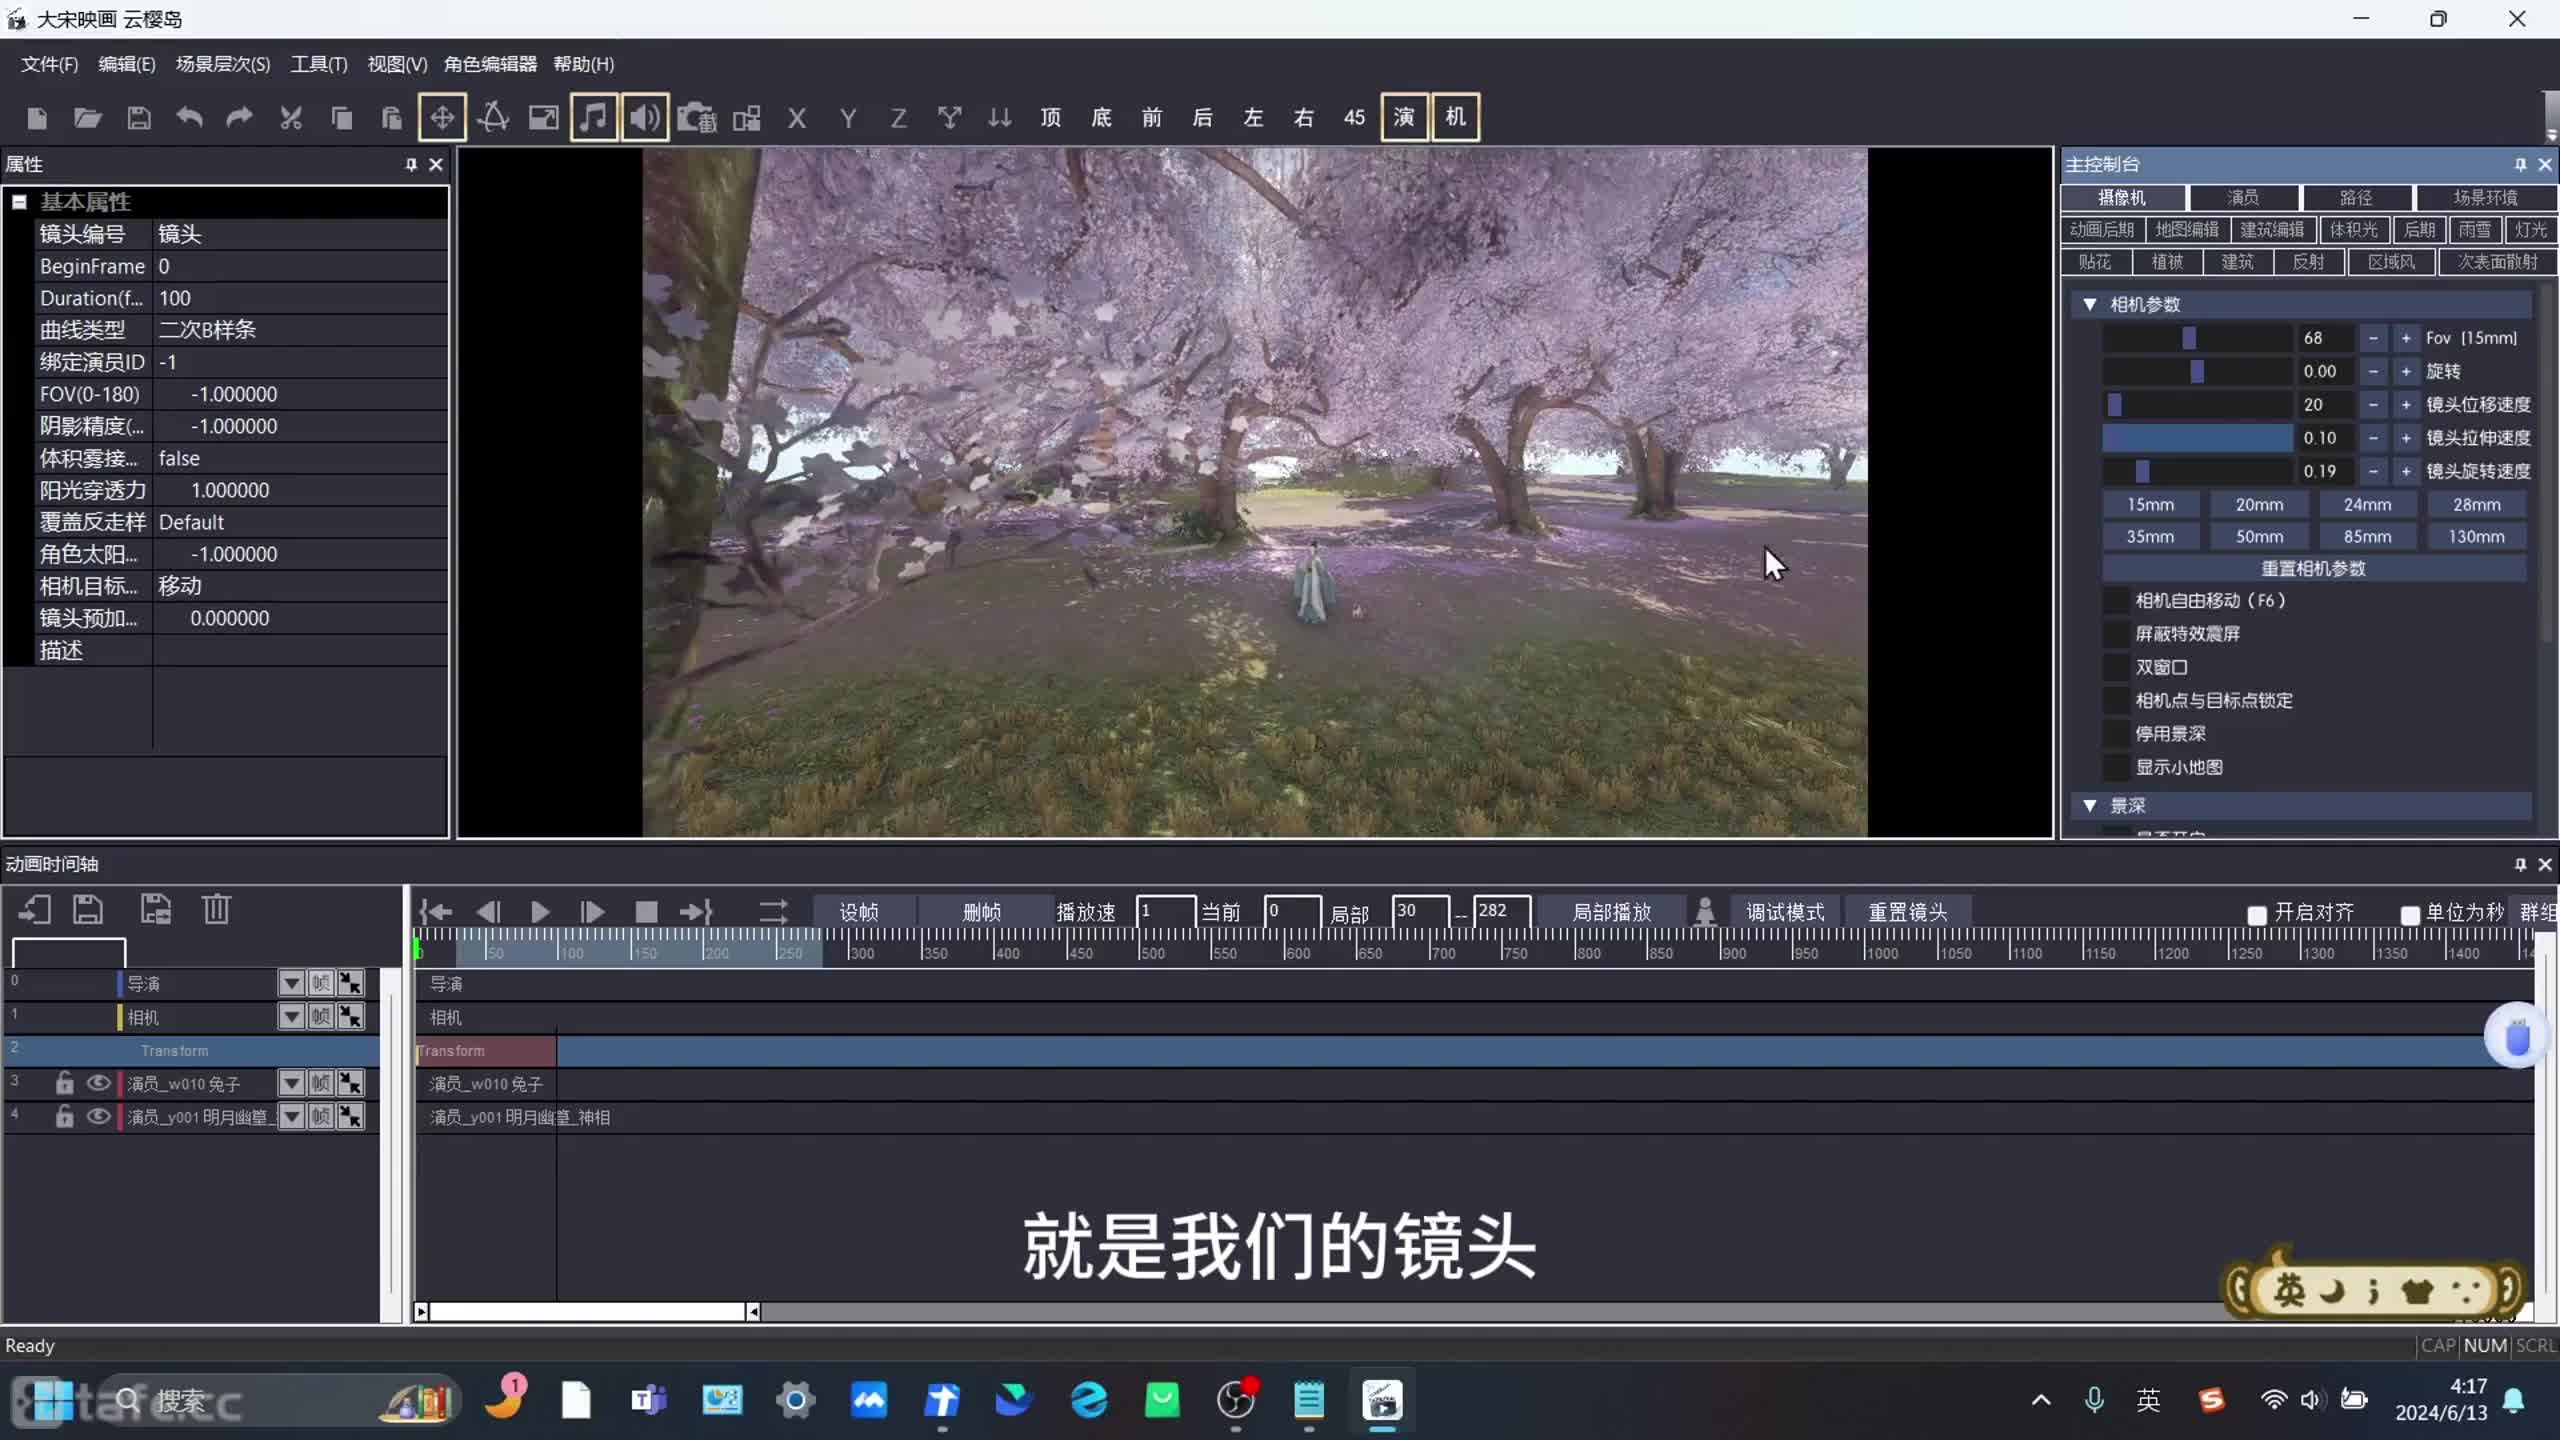Switch to top view with 顶

(x=1050, y=118)
